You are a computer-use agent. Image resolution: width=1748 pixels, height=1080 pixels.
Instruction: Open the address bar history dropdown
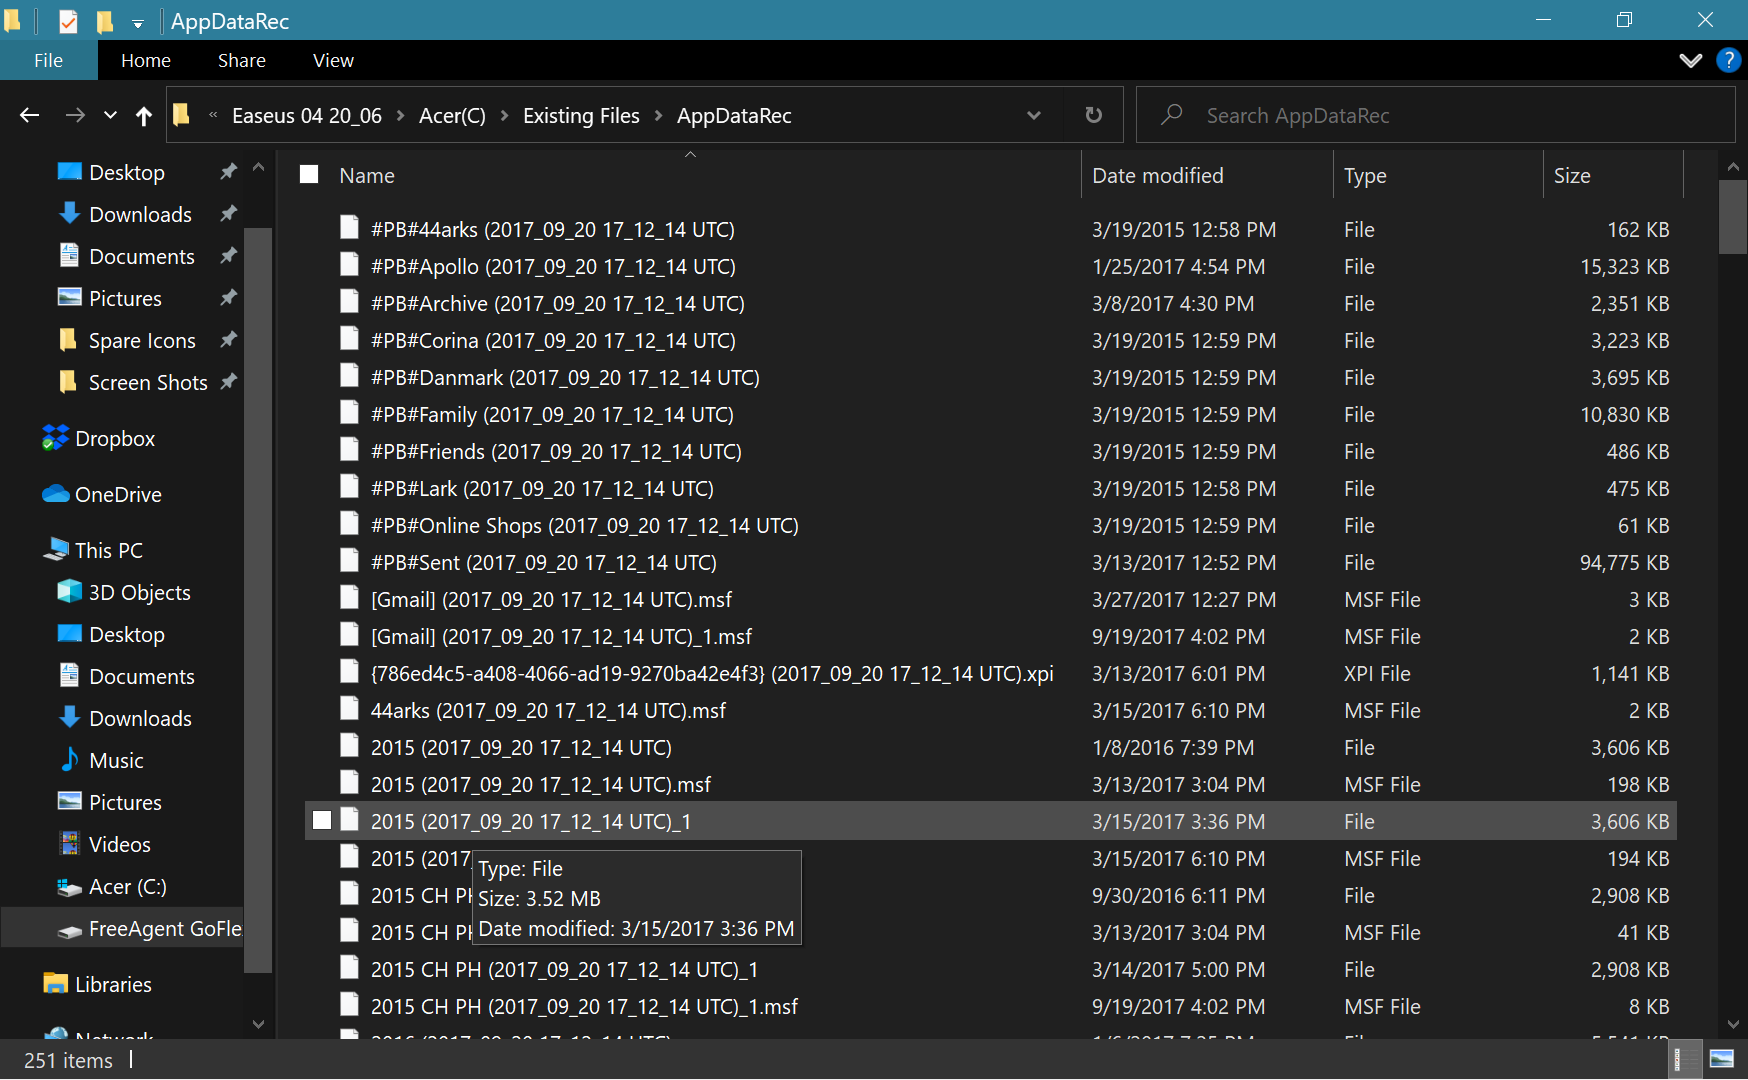coord(1033,116)
